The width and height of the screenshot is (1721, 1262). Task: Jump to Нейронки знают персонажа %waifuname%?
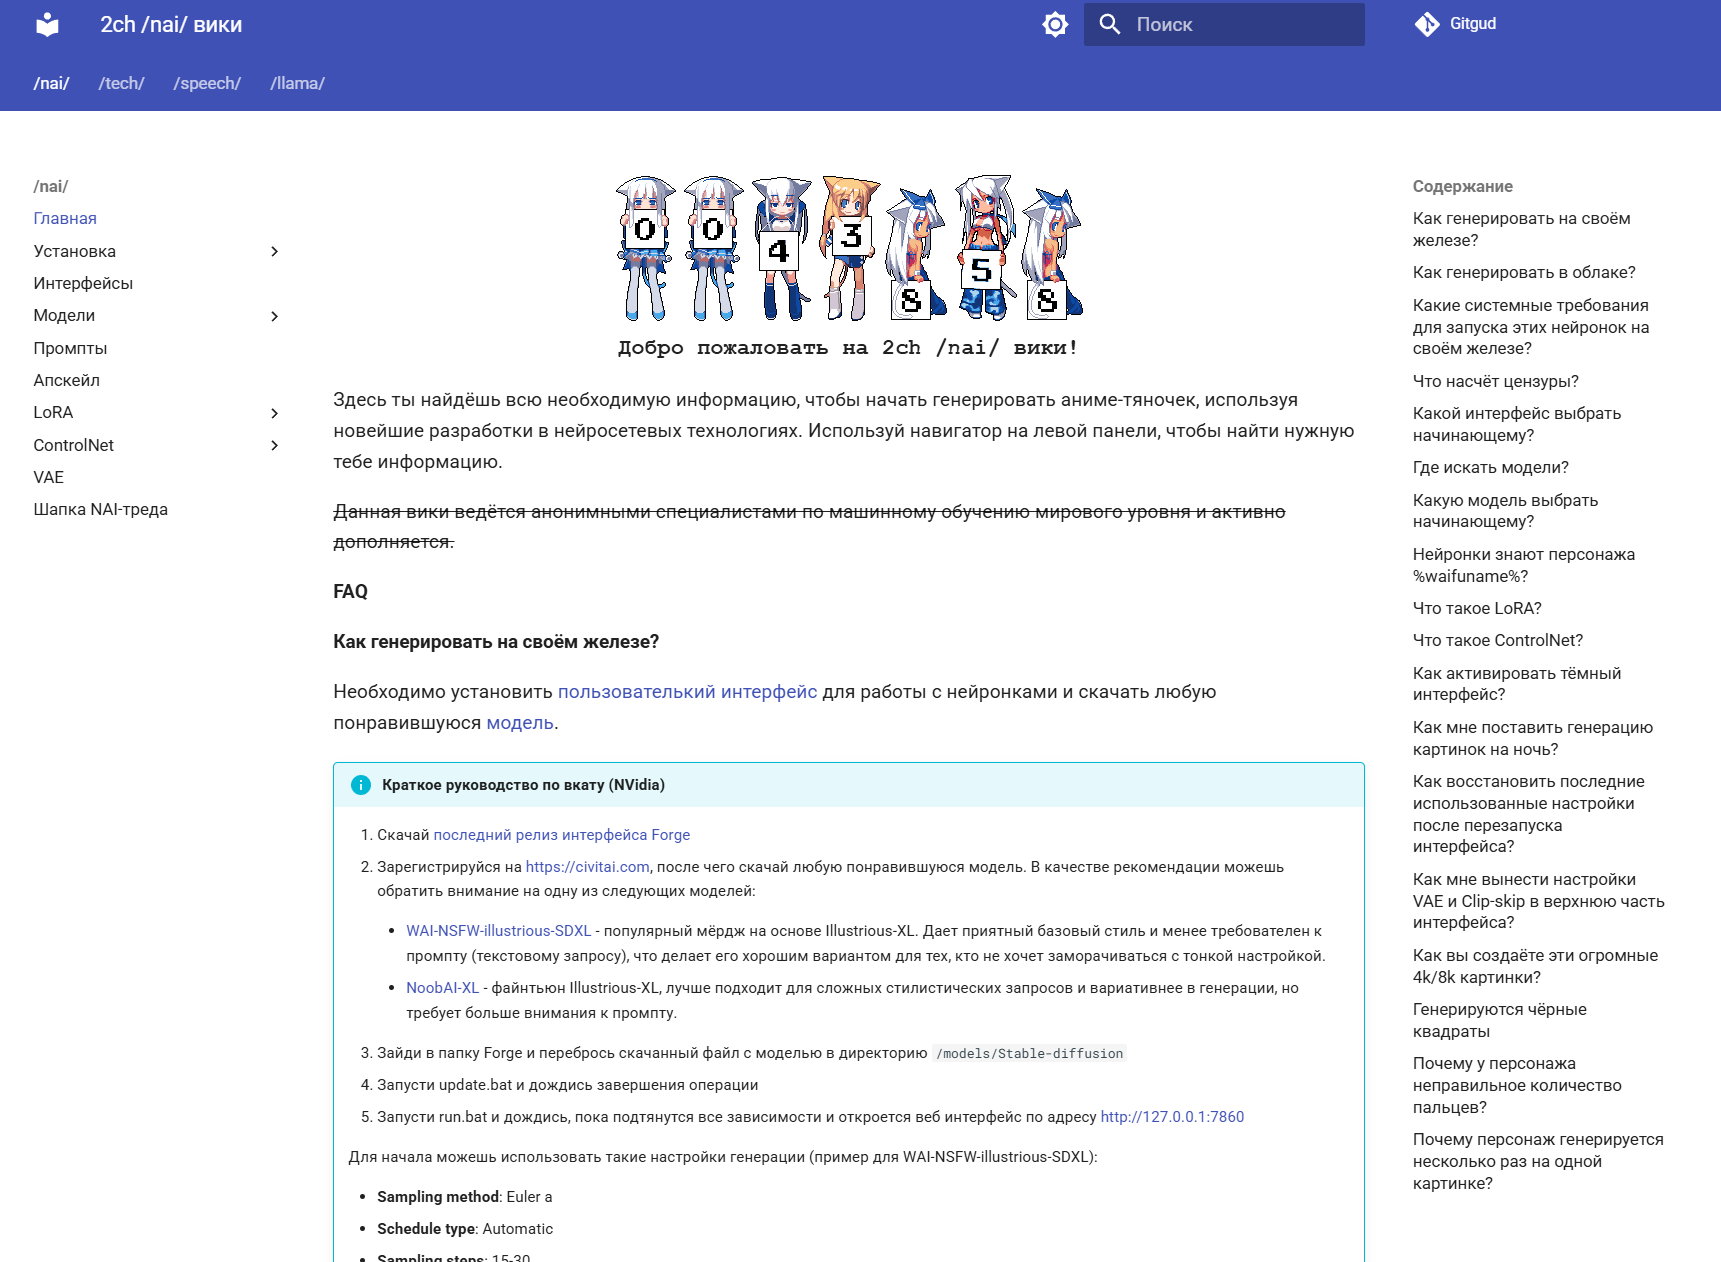(1524, 565)
